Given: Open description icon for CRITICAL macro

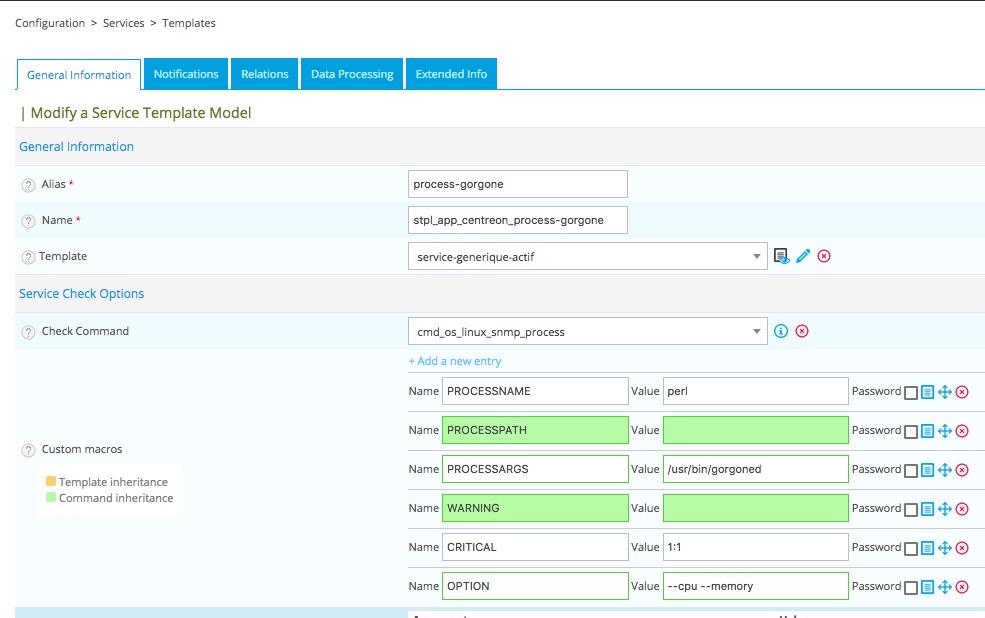Looking at the screenshot, I should coord(928,548).
